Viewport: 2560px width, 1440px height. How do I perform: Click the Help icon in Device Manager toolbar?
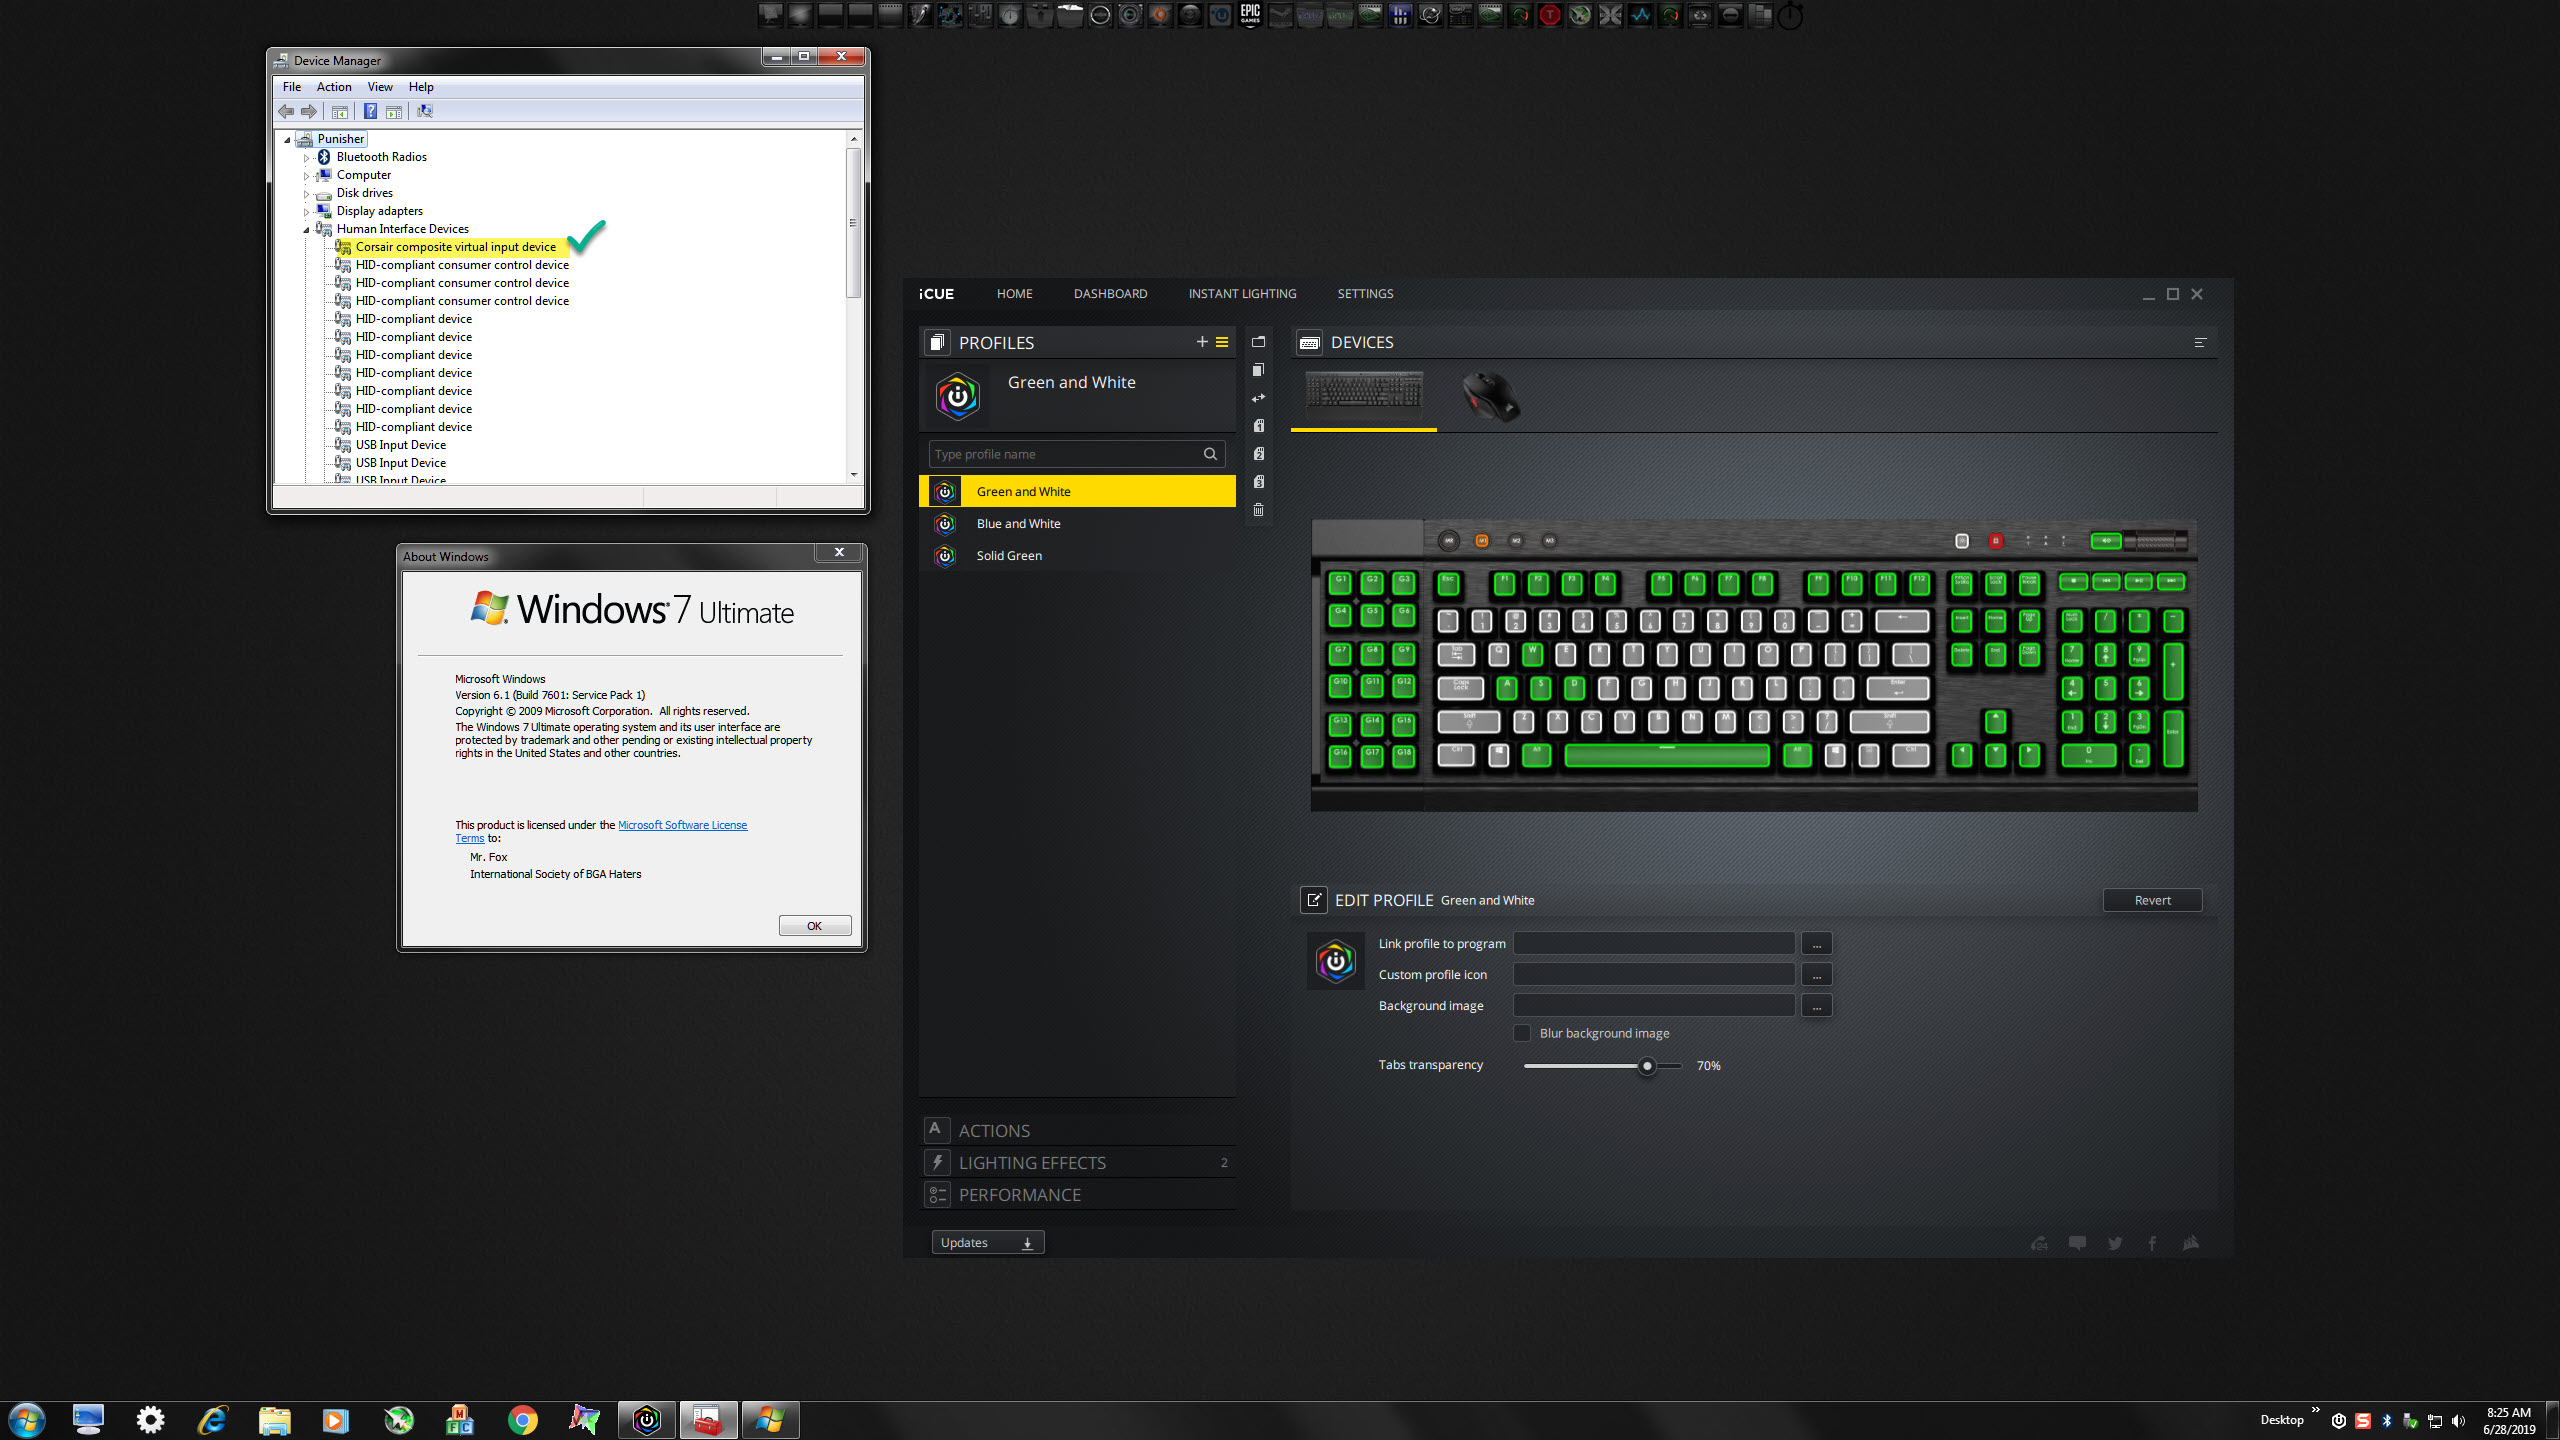370,111
